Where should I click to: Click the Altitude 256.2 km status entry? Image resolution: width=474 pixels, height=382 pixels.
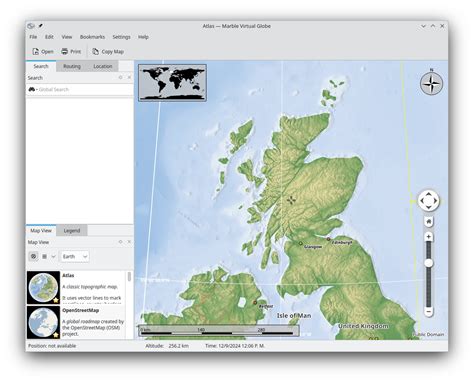coord(167,346)
